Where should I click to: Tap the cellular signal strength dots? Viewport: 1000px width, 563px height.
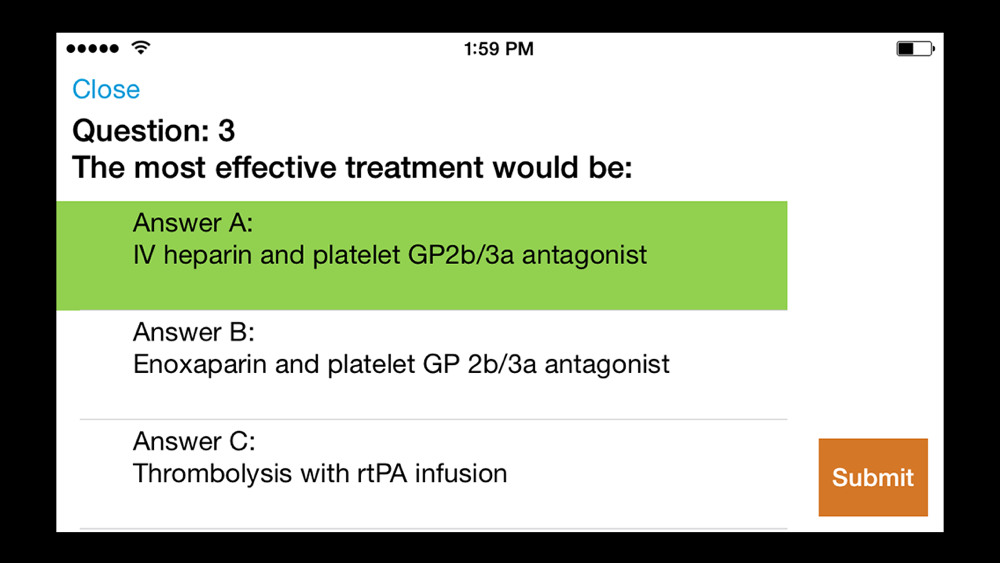point(93,48)
